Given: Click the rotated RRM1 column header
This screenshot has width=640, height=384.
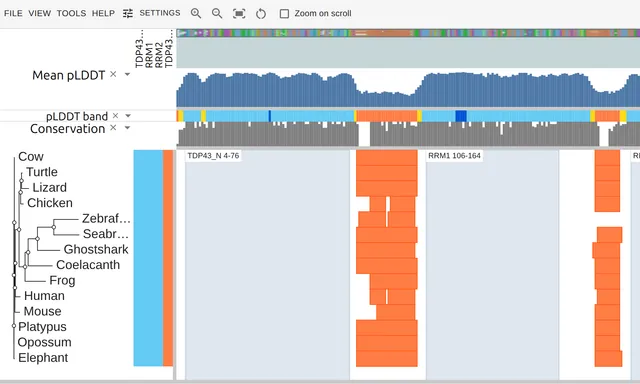Looking at the screenshot, I should 149,55.
